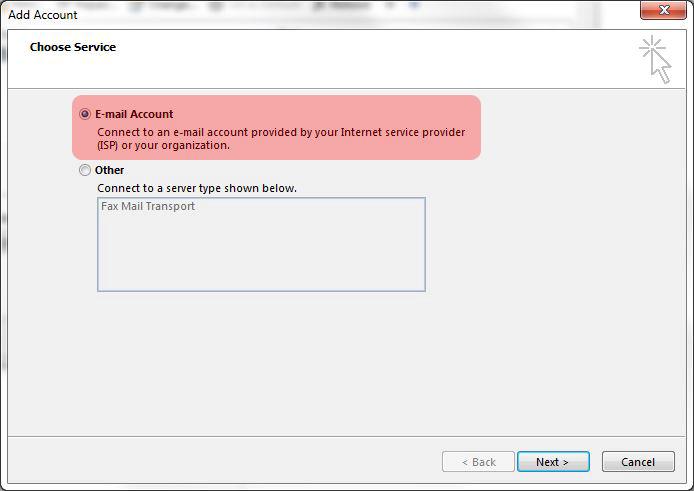
Task: Click the ISP e-mail account description text
Action: 281,139
